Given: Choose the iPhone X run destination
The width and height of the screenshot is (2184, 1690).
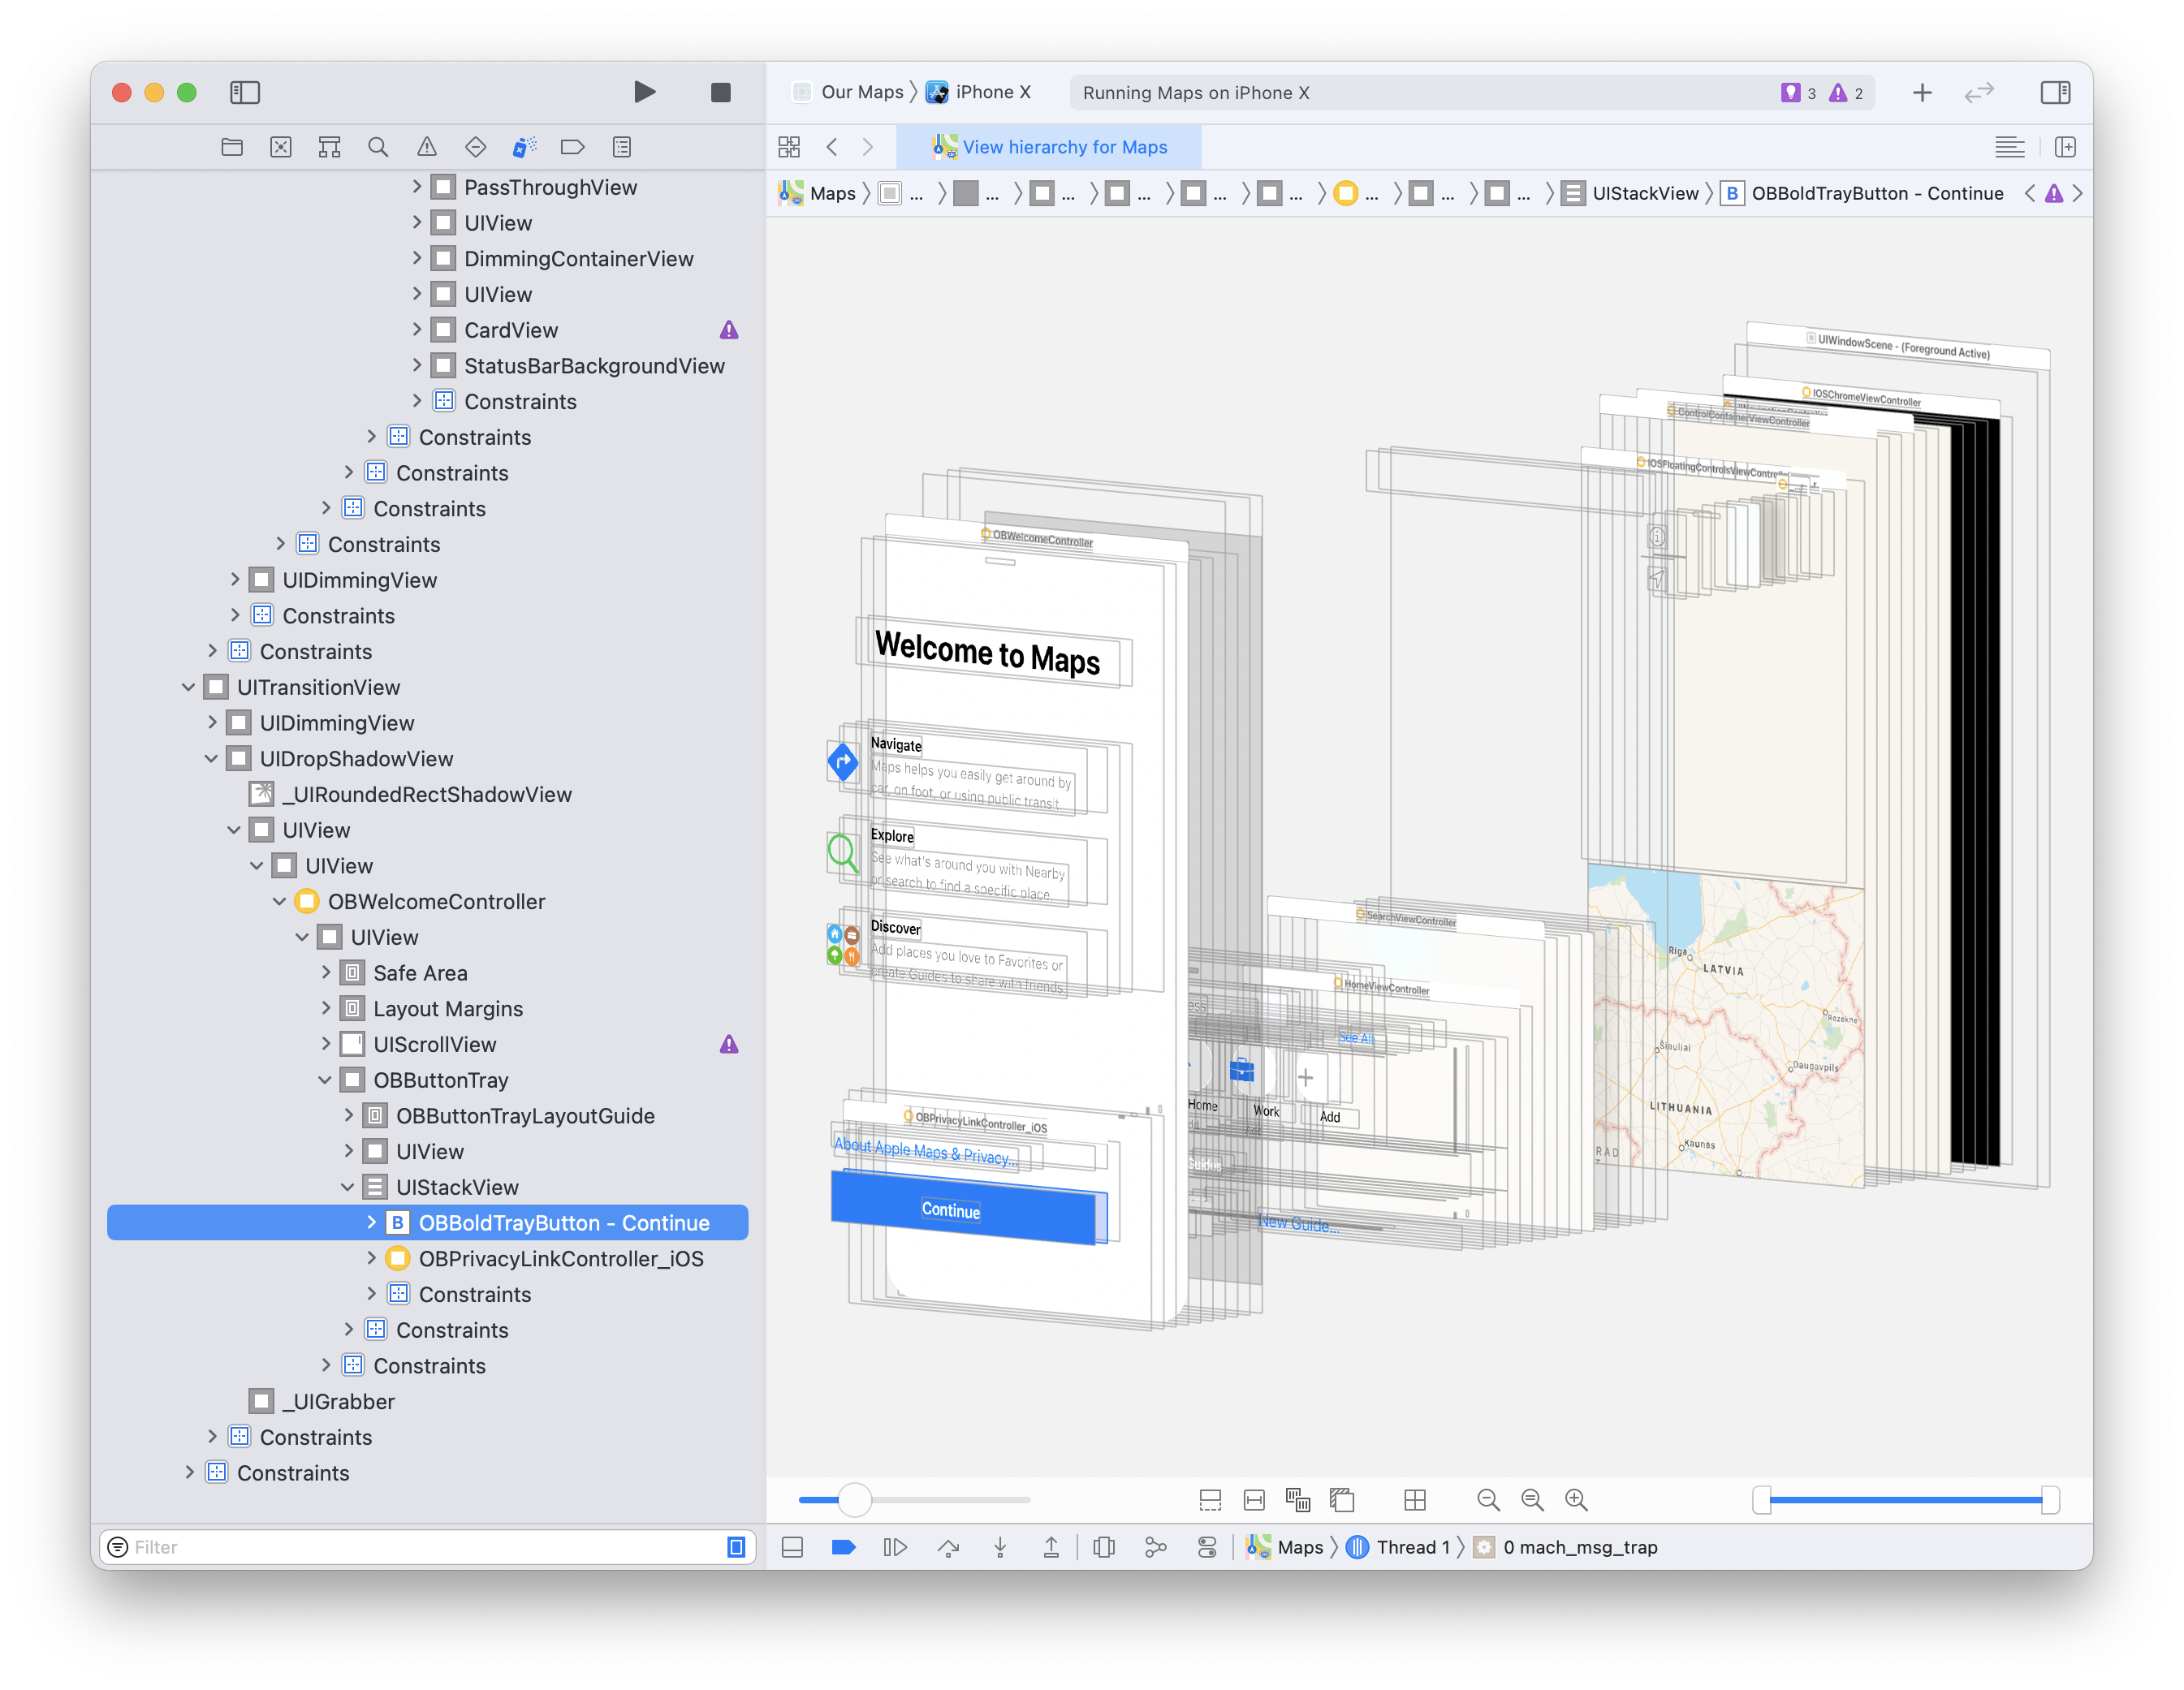Looking at the screenshot, I should point(978,92).
